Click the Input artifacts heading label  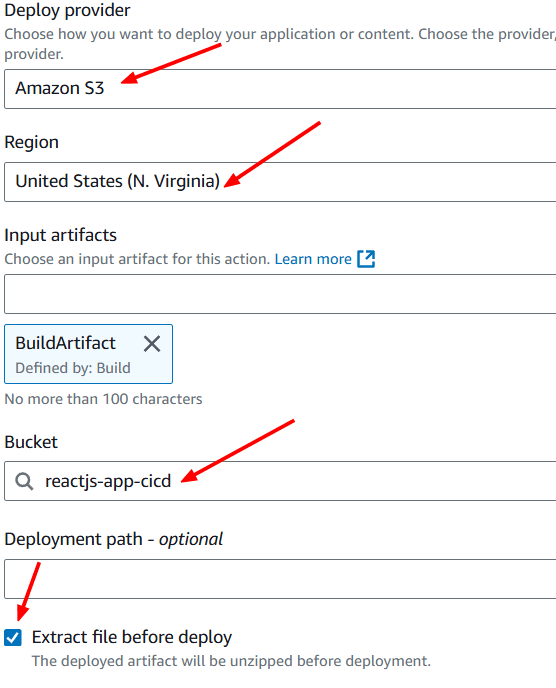[x=61, y=235]
